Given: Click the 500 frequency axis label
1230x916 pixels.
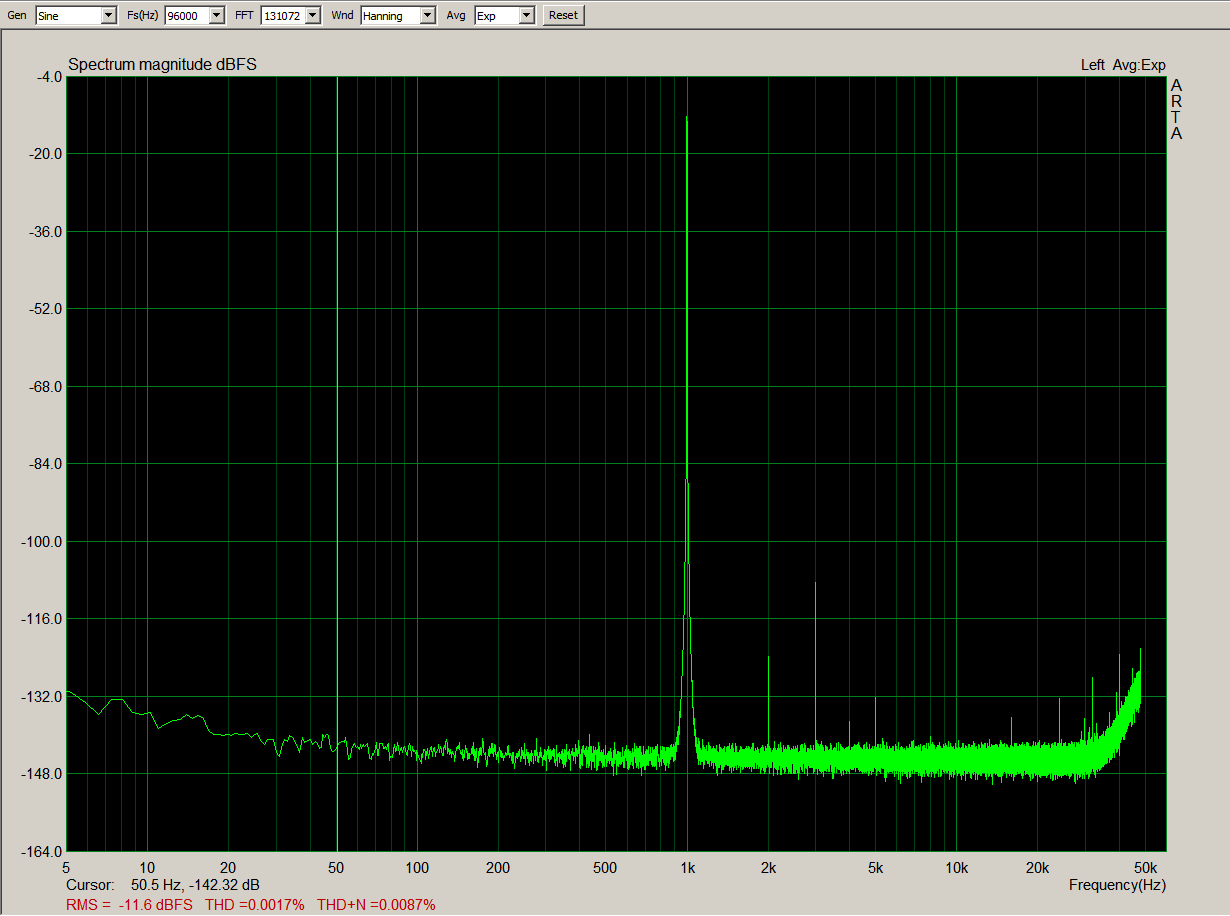Looking at the screenshot, I should (x=605, y=868).
